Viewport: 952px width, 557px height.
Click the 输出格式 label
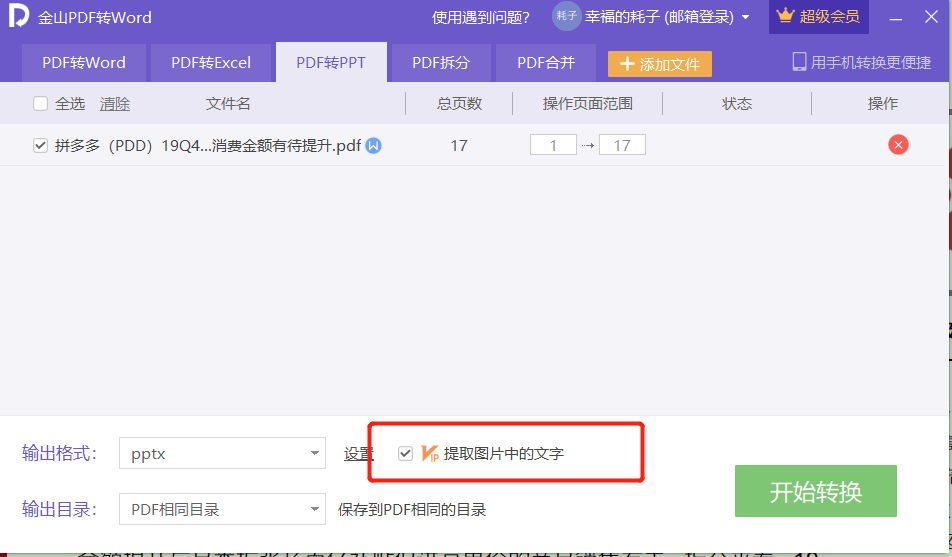coord(60,453)
